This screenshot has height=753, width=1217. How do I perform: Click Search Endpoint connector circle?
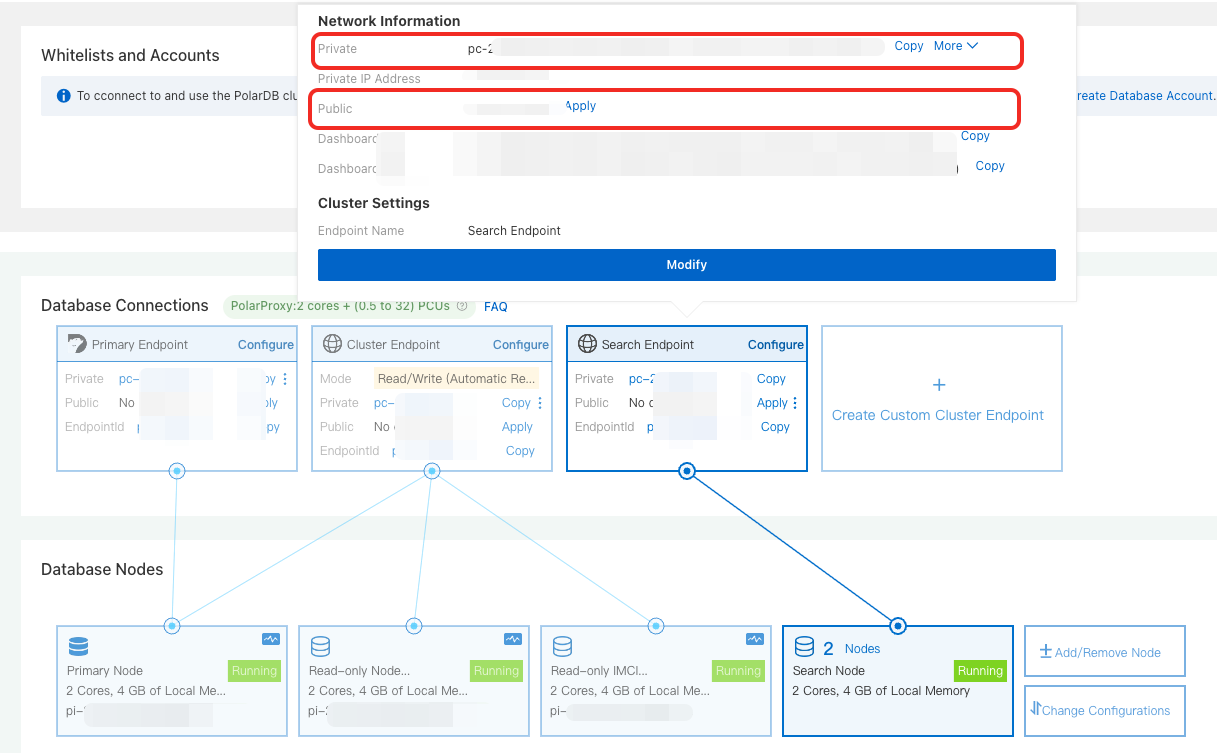[687, 471]
